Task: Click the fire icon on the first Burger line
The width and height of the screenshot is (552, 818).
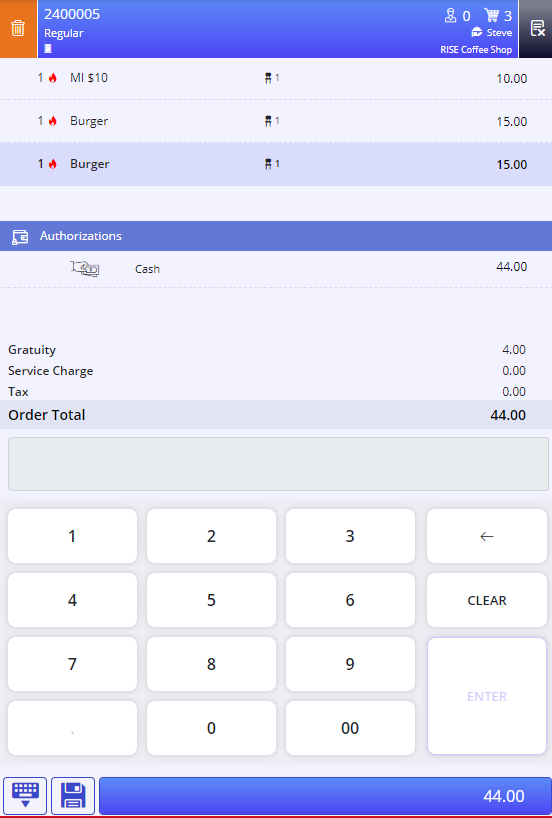Action: [52, 121]
